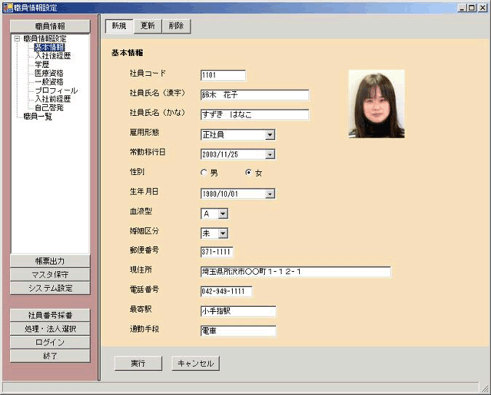
Task: Open the 血液型 dropdown
Action: [x=223, y=214]
